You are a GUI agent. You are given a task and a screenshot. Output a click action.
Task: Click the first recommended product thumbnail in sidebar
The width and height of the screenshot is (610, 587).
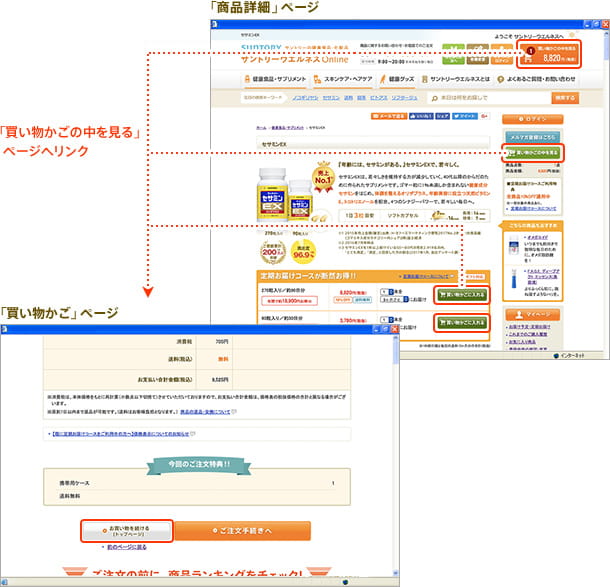click(514, 246)
